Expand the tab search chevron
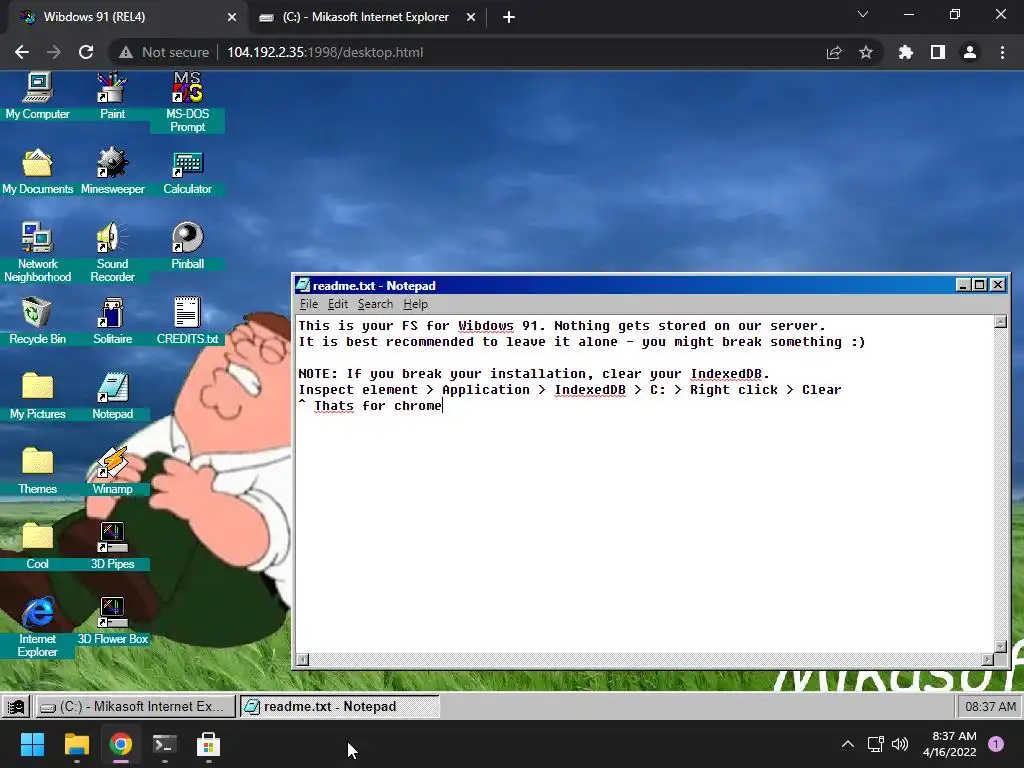Screen dimensions: 1024x768 pos(863,14)
